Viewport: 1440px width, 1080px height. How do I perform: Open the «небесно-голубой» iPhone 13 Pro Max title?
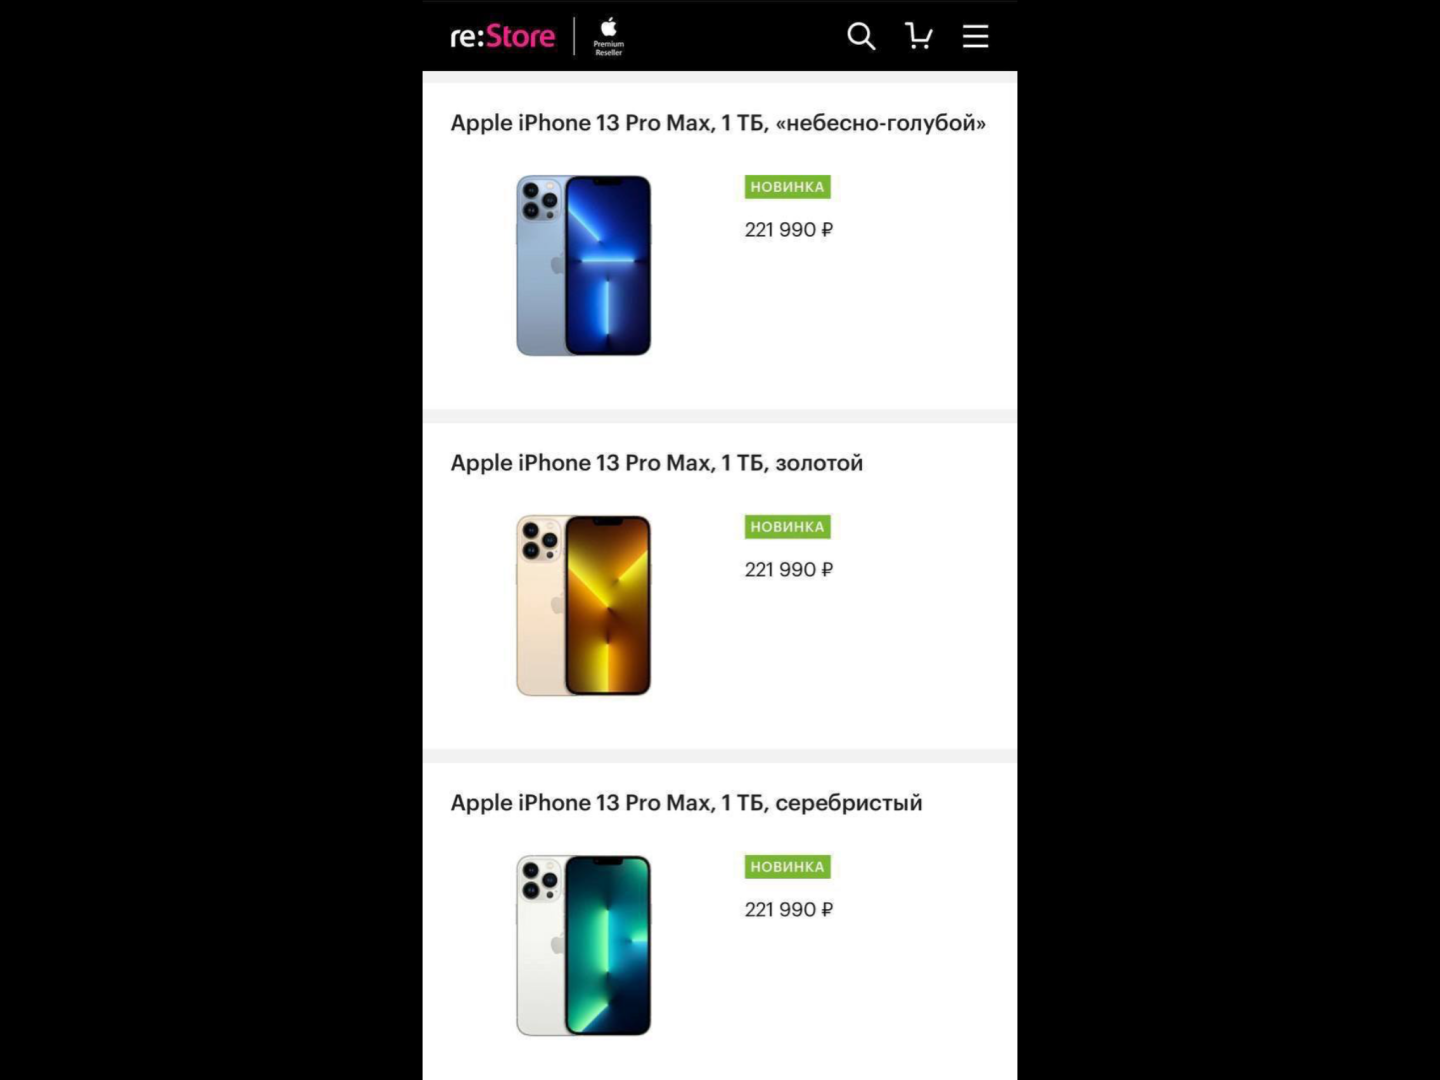[x=718, y=123]
